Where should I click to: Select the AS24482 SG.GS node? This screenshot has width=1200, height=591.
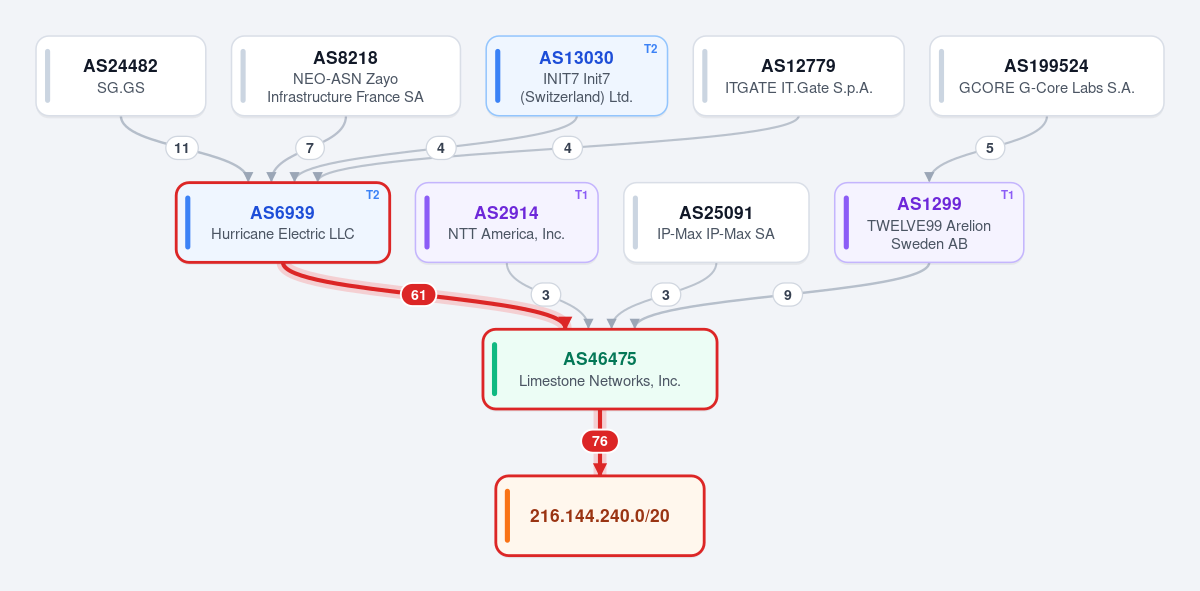tap(121, 76)
